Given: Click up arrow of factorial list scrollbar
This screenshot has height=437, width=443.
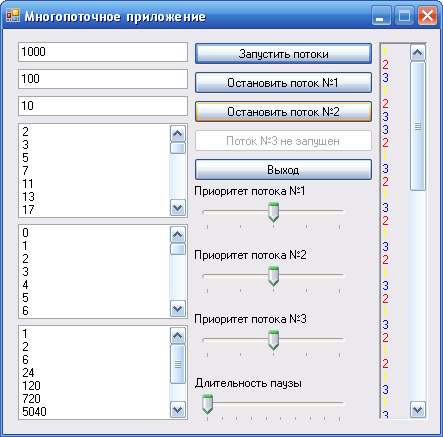Looking at the screenshot, I should pos(178,336).
